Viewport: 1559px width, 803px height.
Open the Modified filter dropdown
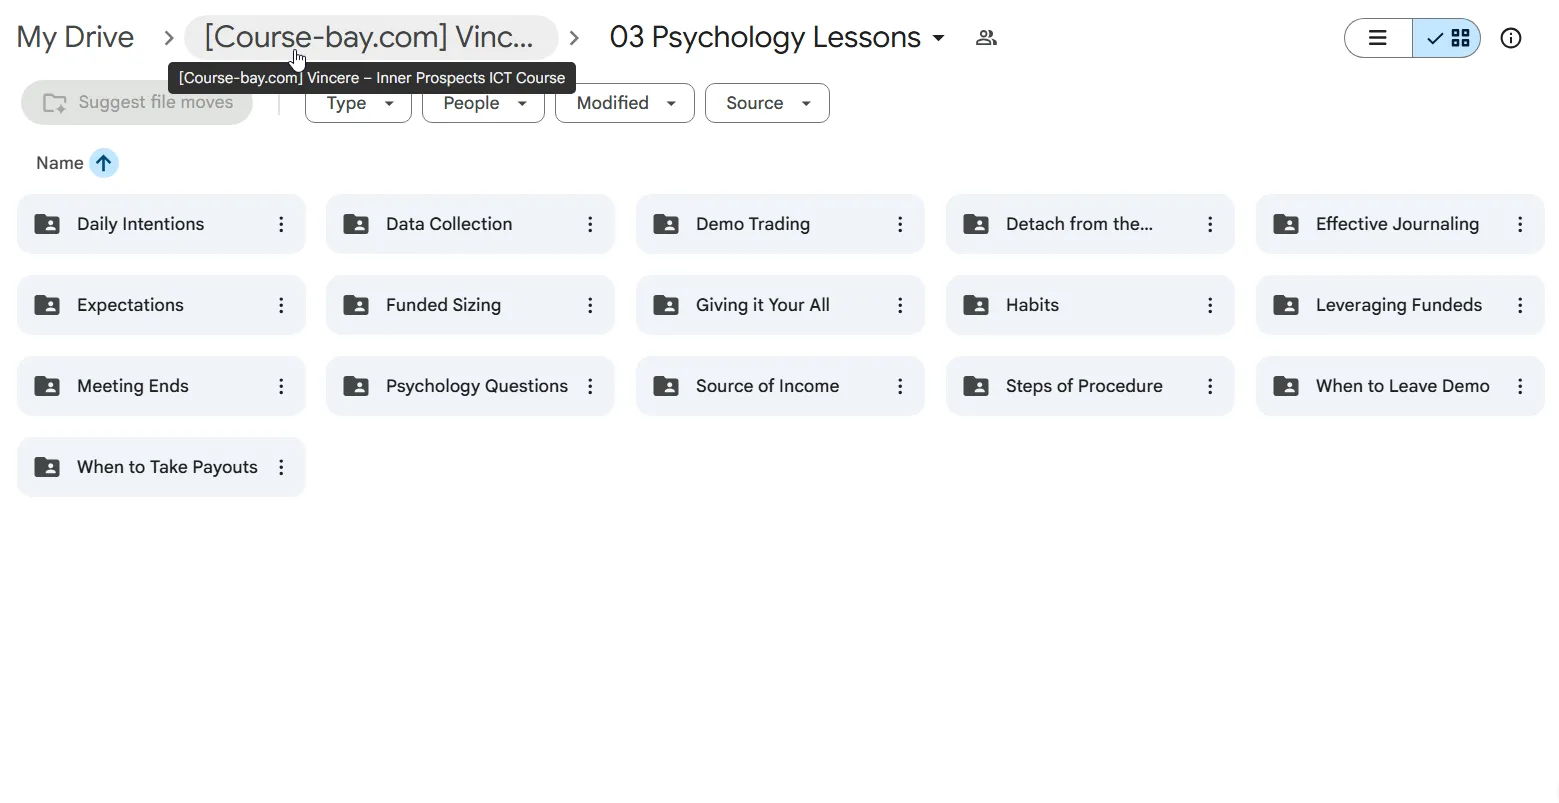click(x=625, y=103)
